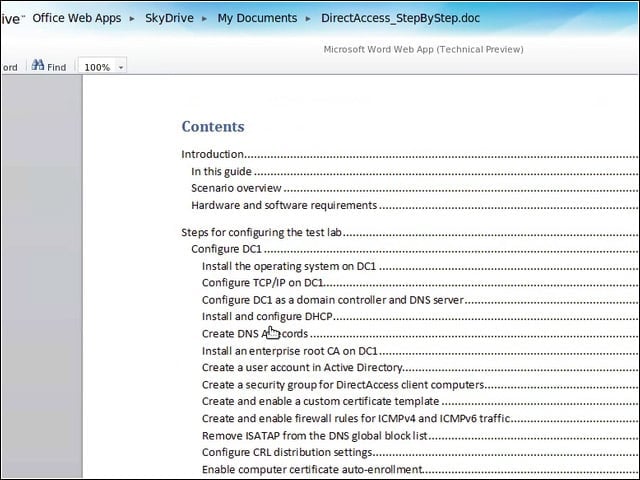Open Remove ISATAP from DNS global block list
The height and width of the screenshot is (480, 640).
pyautogui.click(x=315, y=436)
